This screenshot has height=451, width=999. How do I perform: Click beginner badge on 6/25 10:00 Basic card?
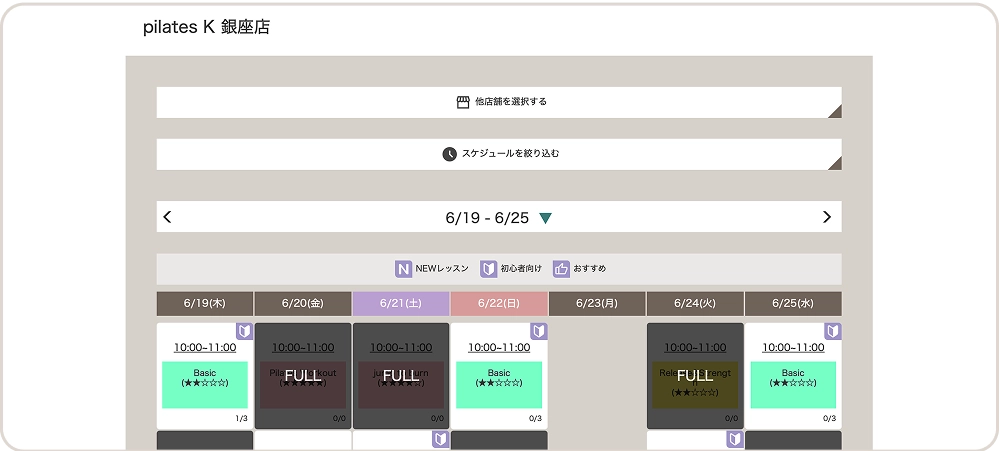pos(833,331)
